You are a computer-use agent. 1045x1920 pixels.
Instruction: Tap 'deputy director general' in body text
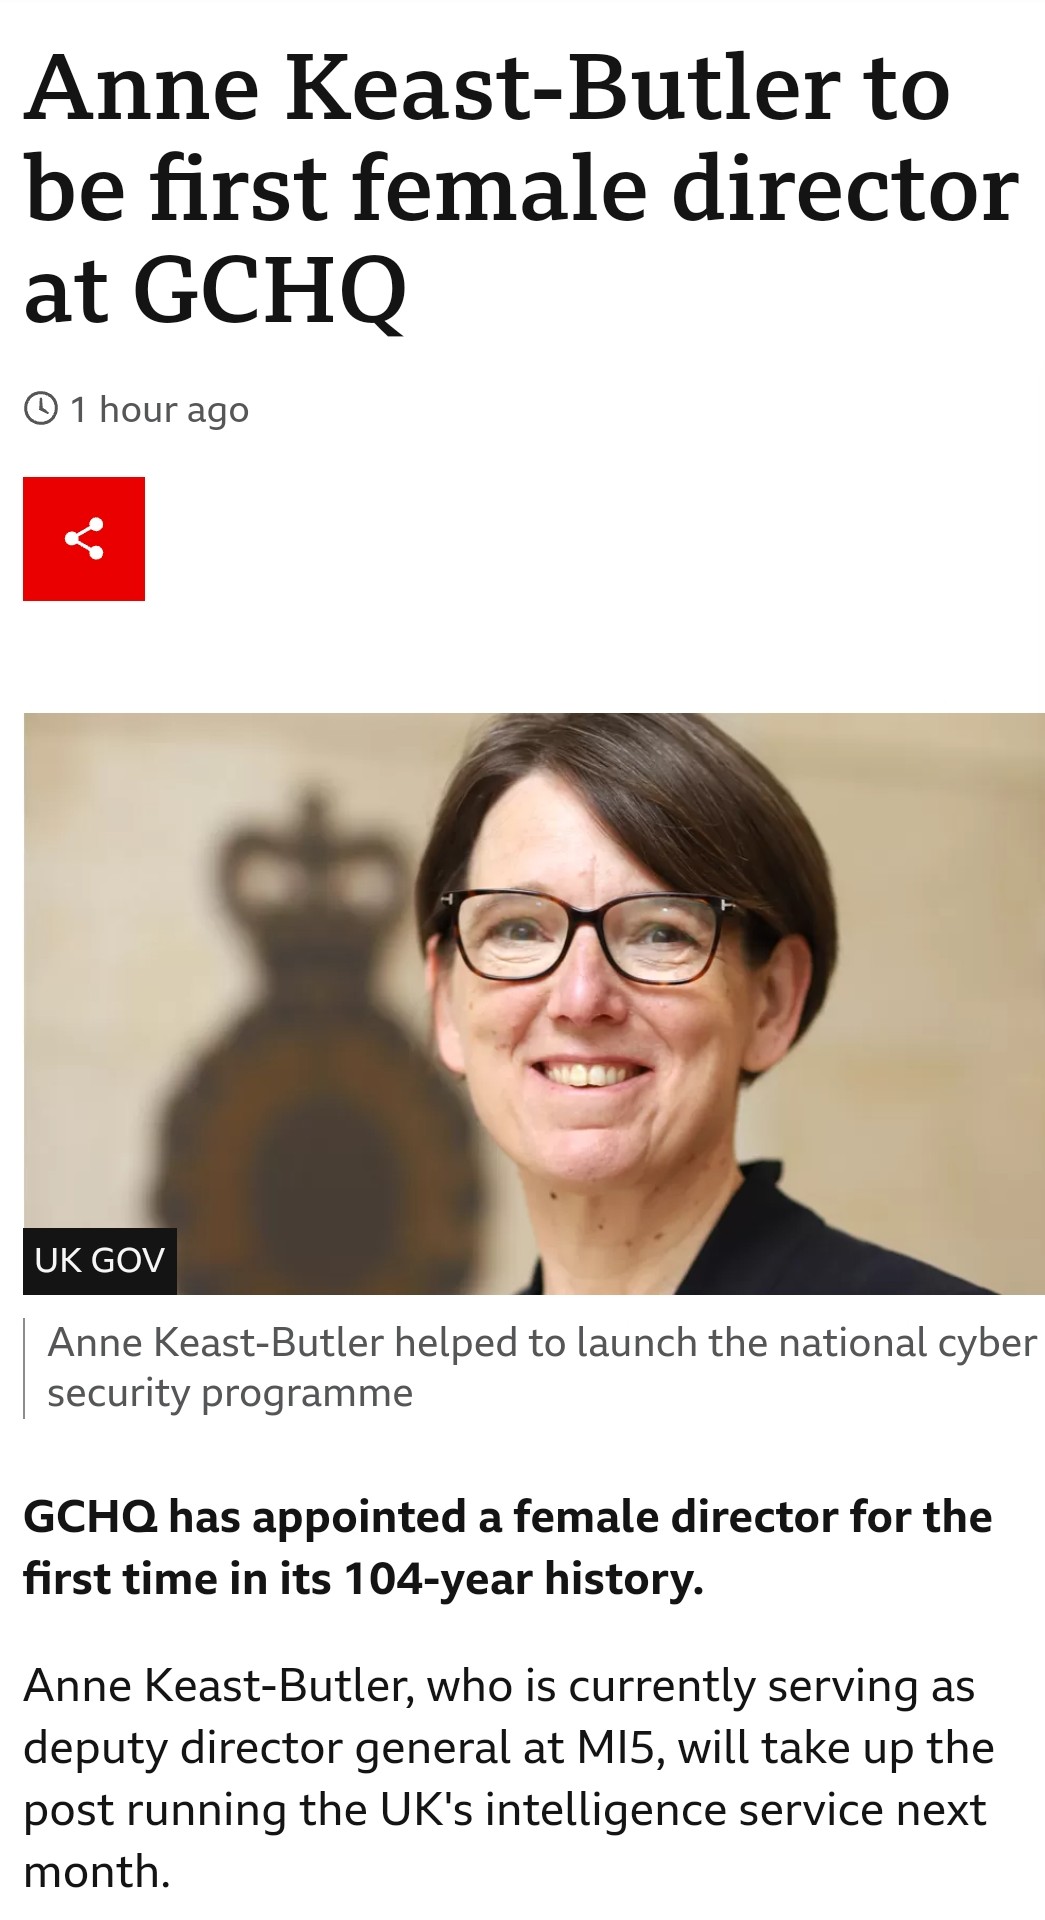pyautogui.click(x=267, y=1748)
